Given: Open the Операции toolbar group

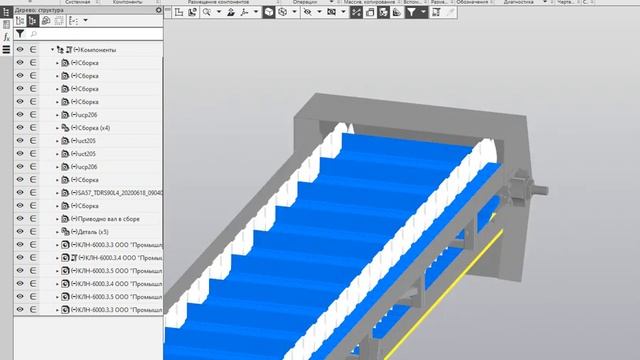Looking at the screenshot, I should pos(304,2).
